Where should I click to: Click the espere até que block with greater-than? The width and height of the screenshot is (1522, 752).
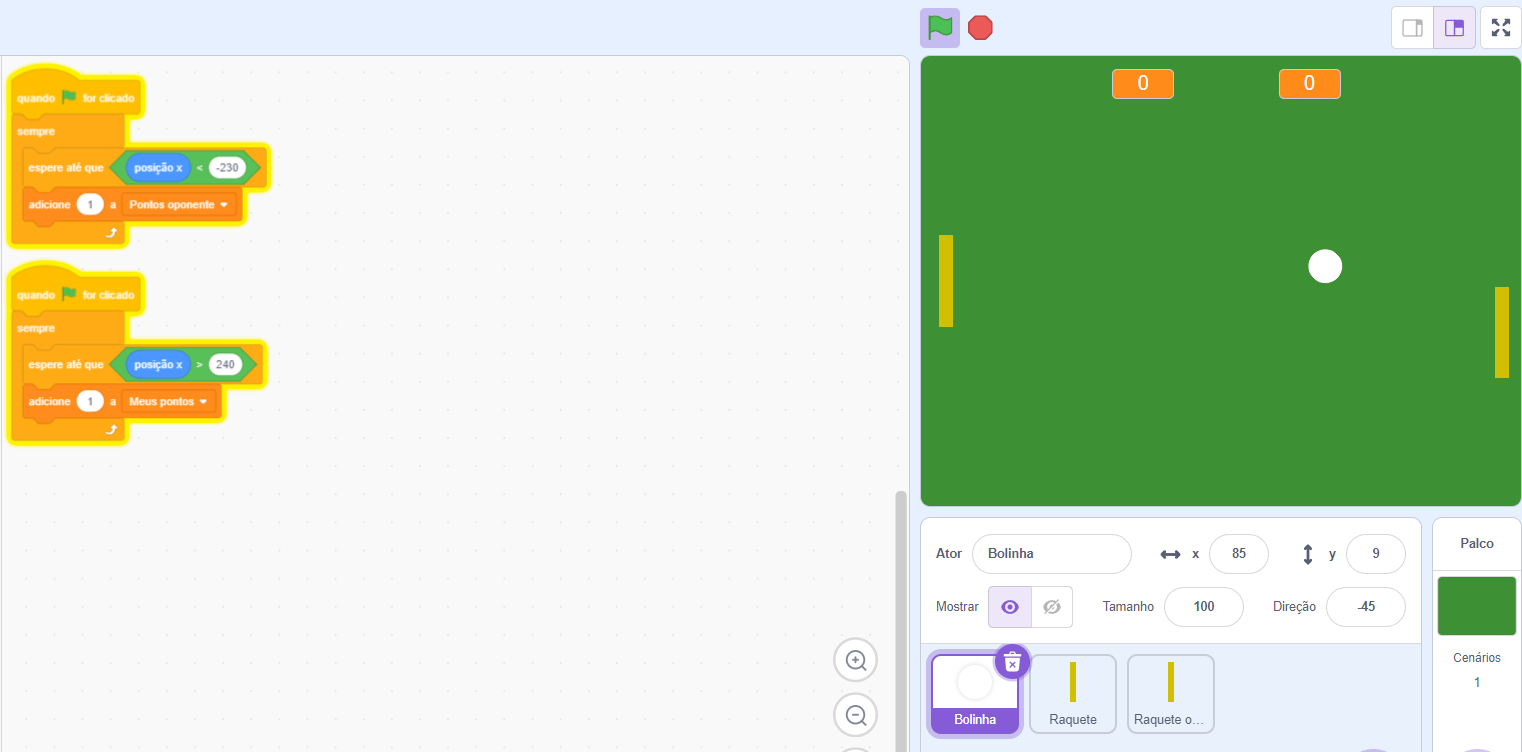(65, 365)
